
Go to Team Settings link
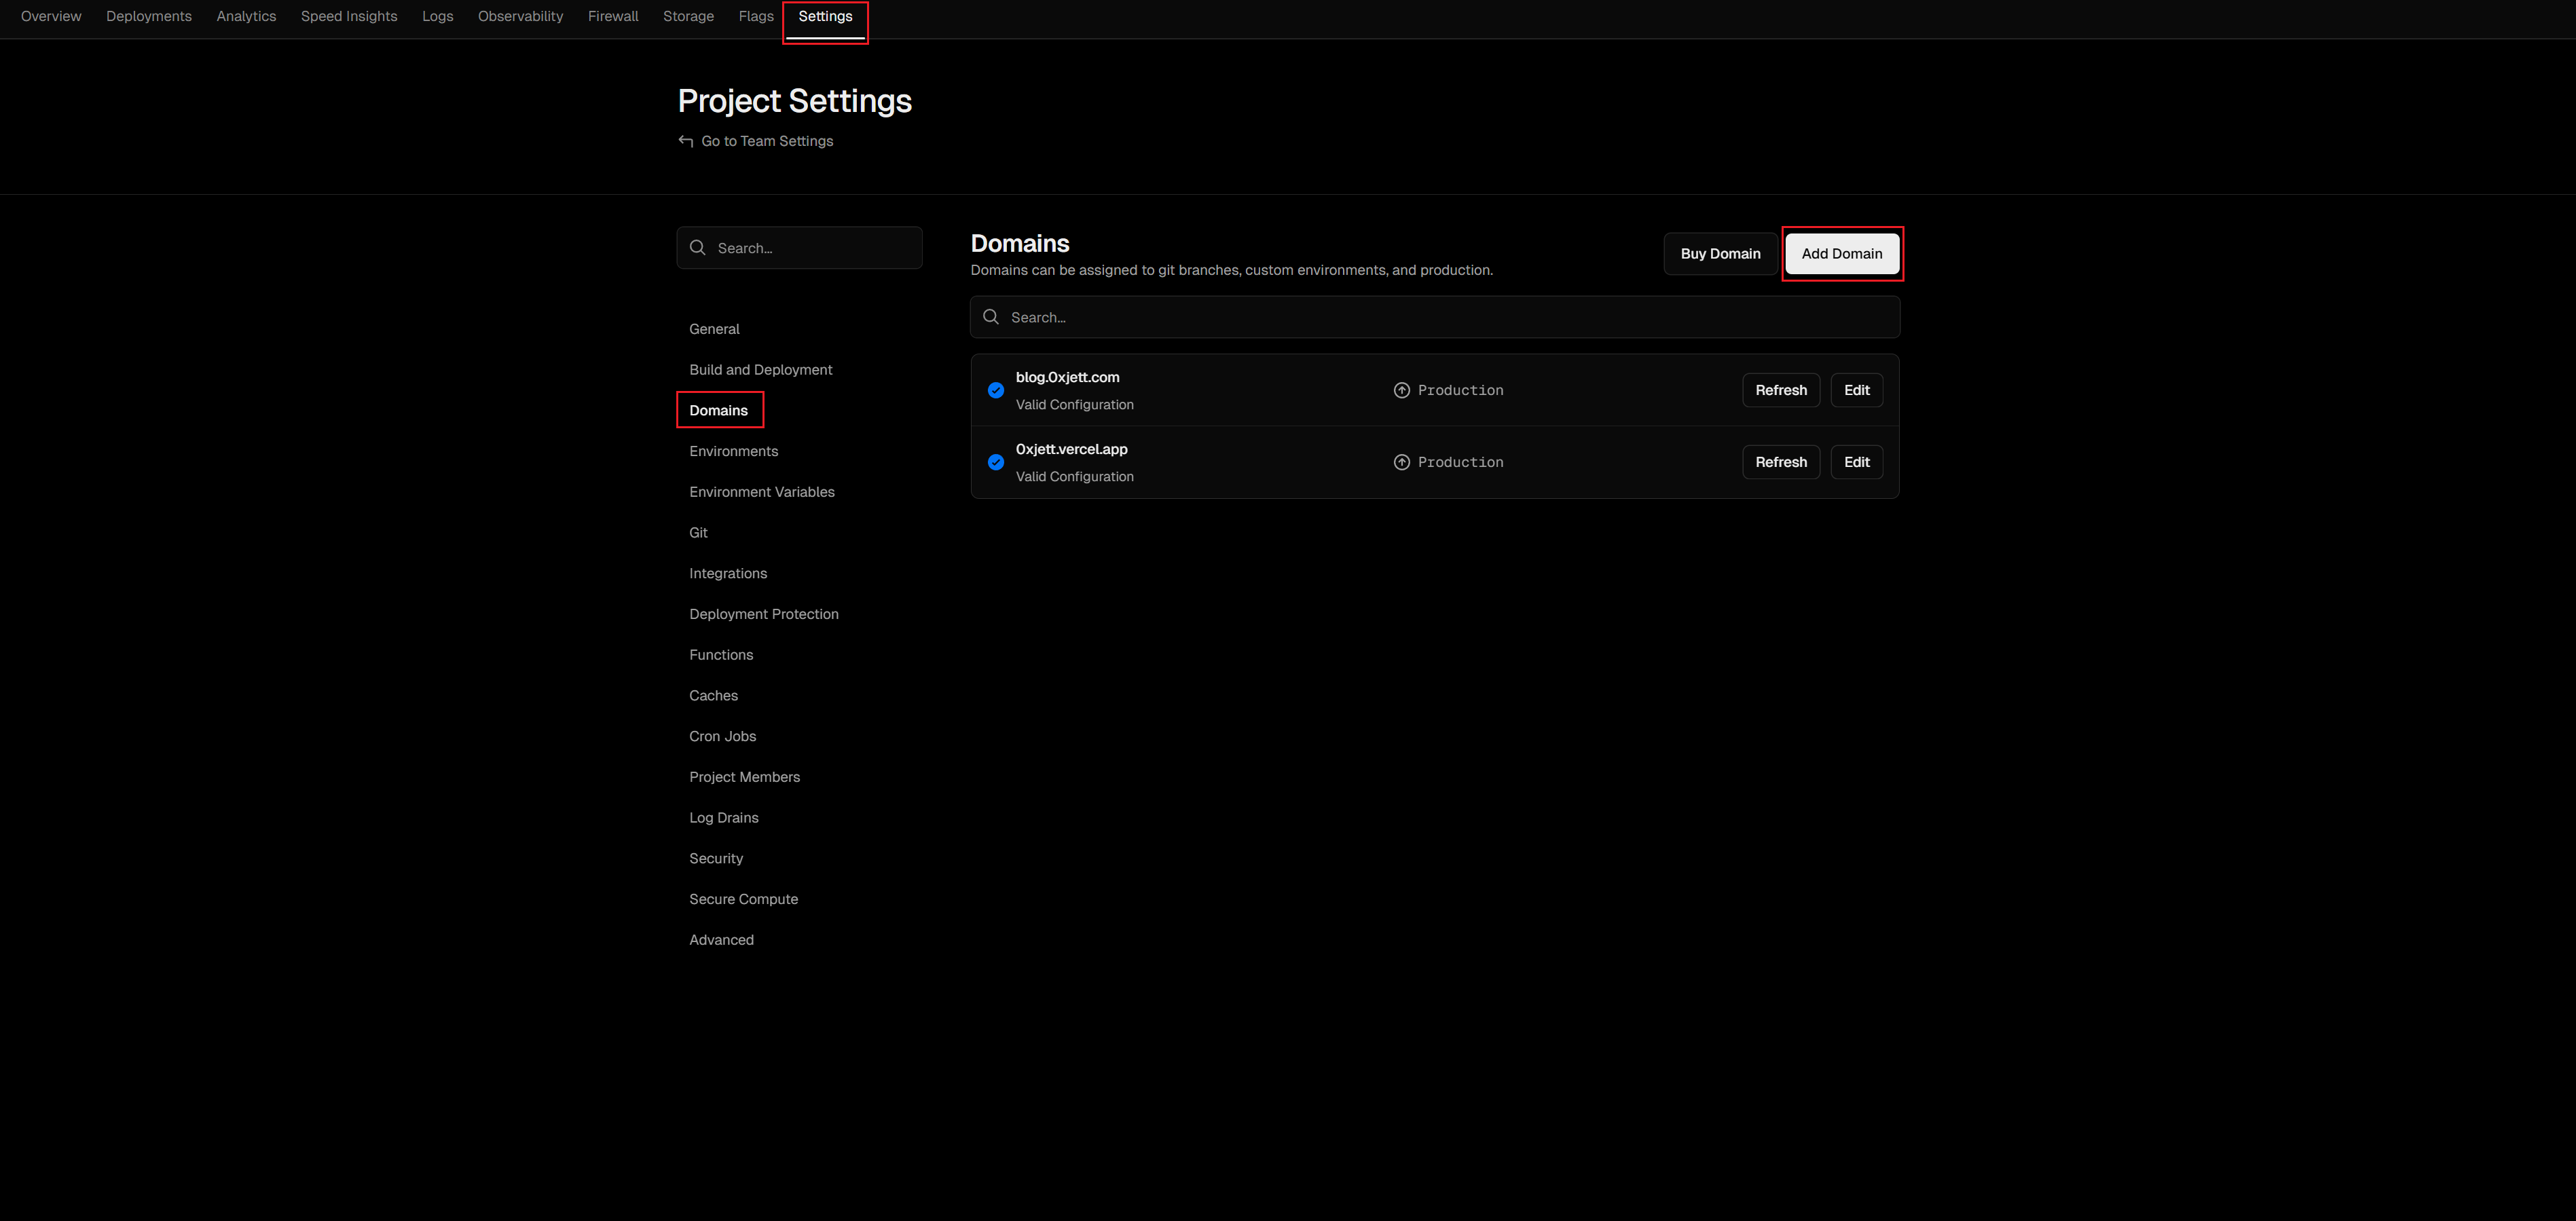coord(766,141)
